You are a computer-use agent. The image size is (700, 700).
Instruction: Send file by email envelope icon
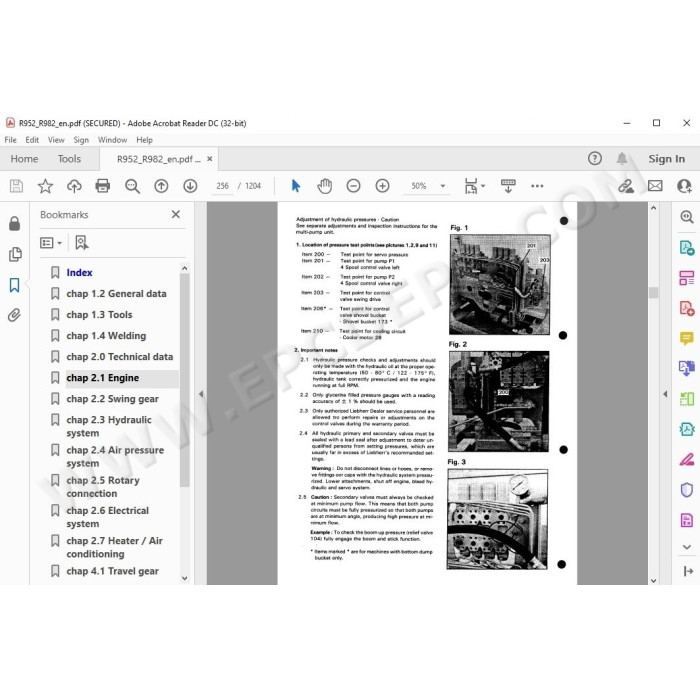(655, 186)
